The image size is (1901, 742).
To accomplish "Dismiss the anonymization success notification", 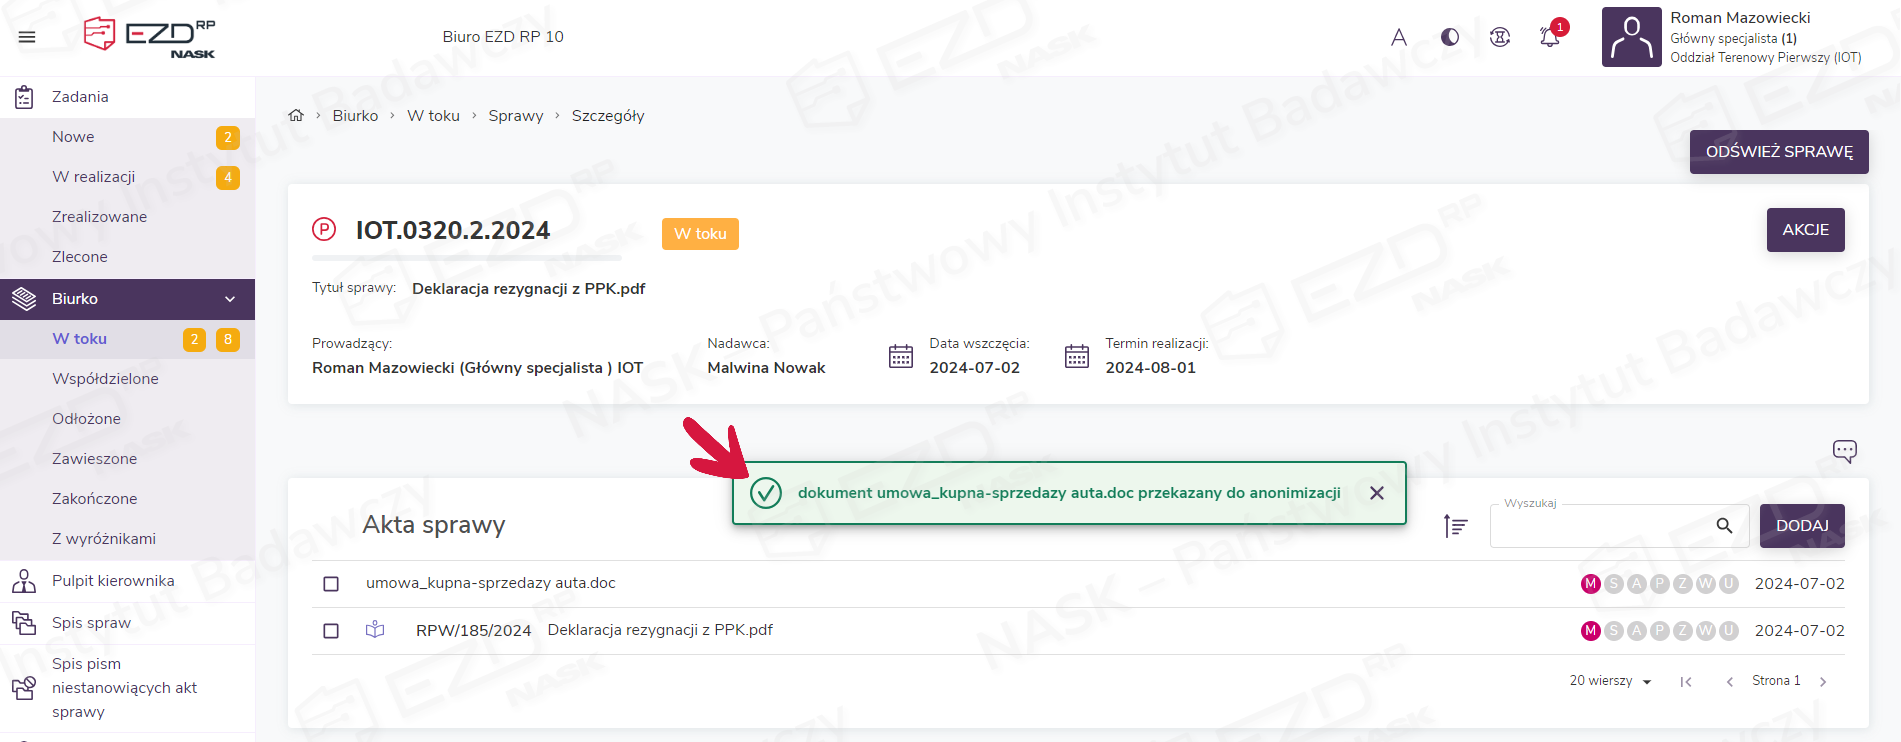I will [1377, 493].
